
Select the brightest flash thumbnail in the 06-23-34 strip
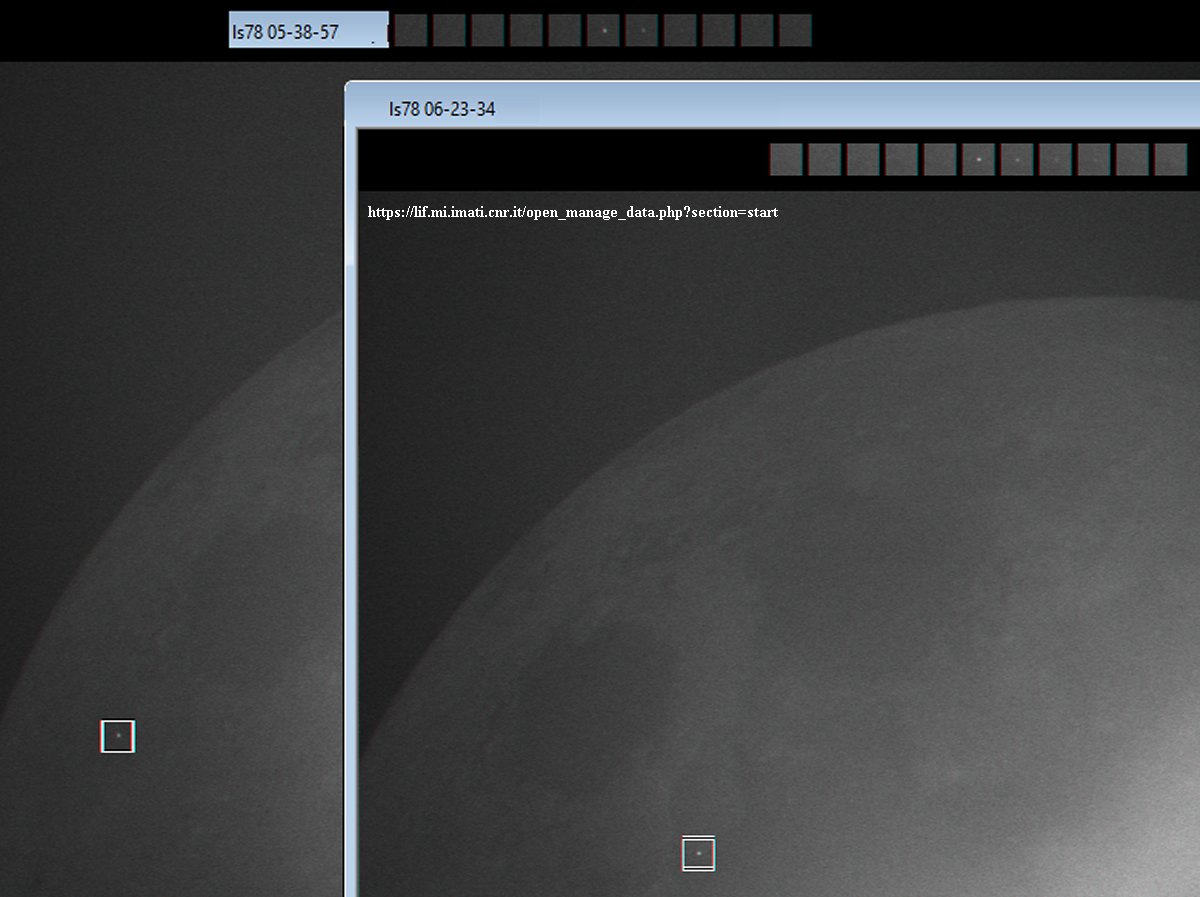point(978,160)
